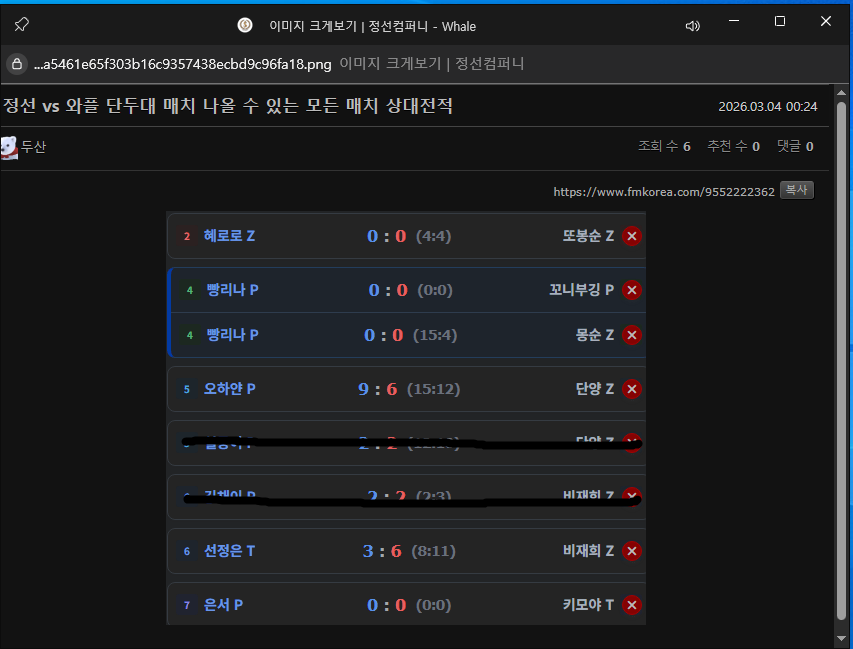Remove the 빵리나 P vs 몽순 Z match

631,335
